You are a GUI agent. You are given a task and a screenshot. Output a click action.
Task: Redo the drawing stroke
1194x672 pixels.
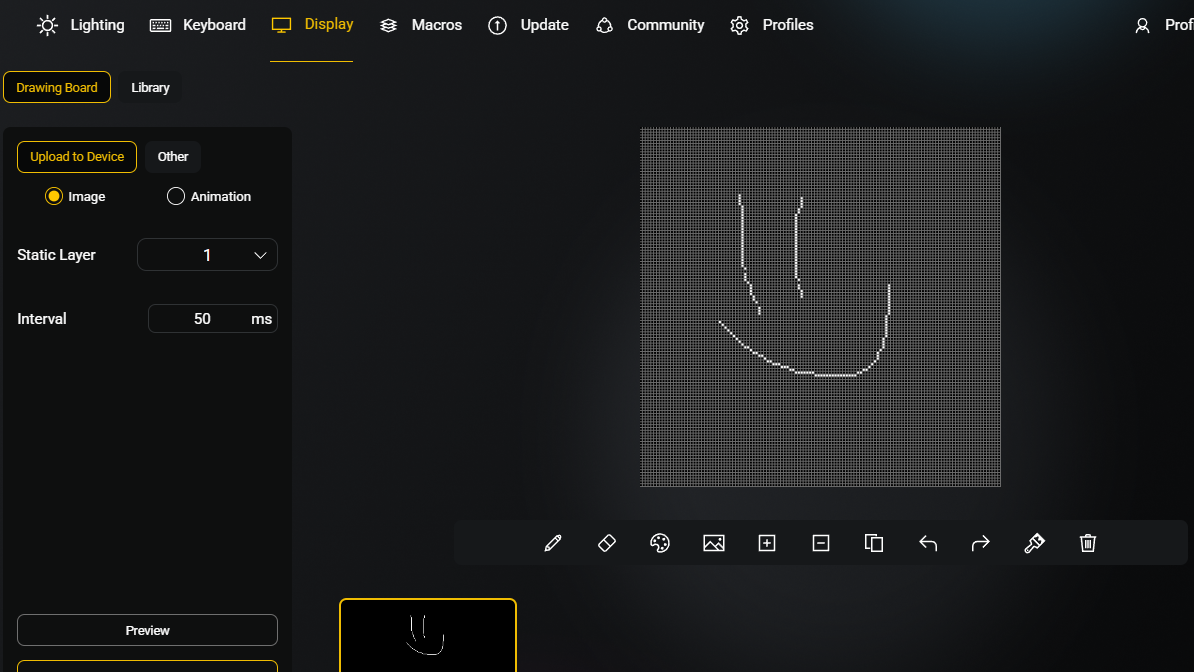point(981,543)
